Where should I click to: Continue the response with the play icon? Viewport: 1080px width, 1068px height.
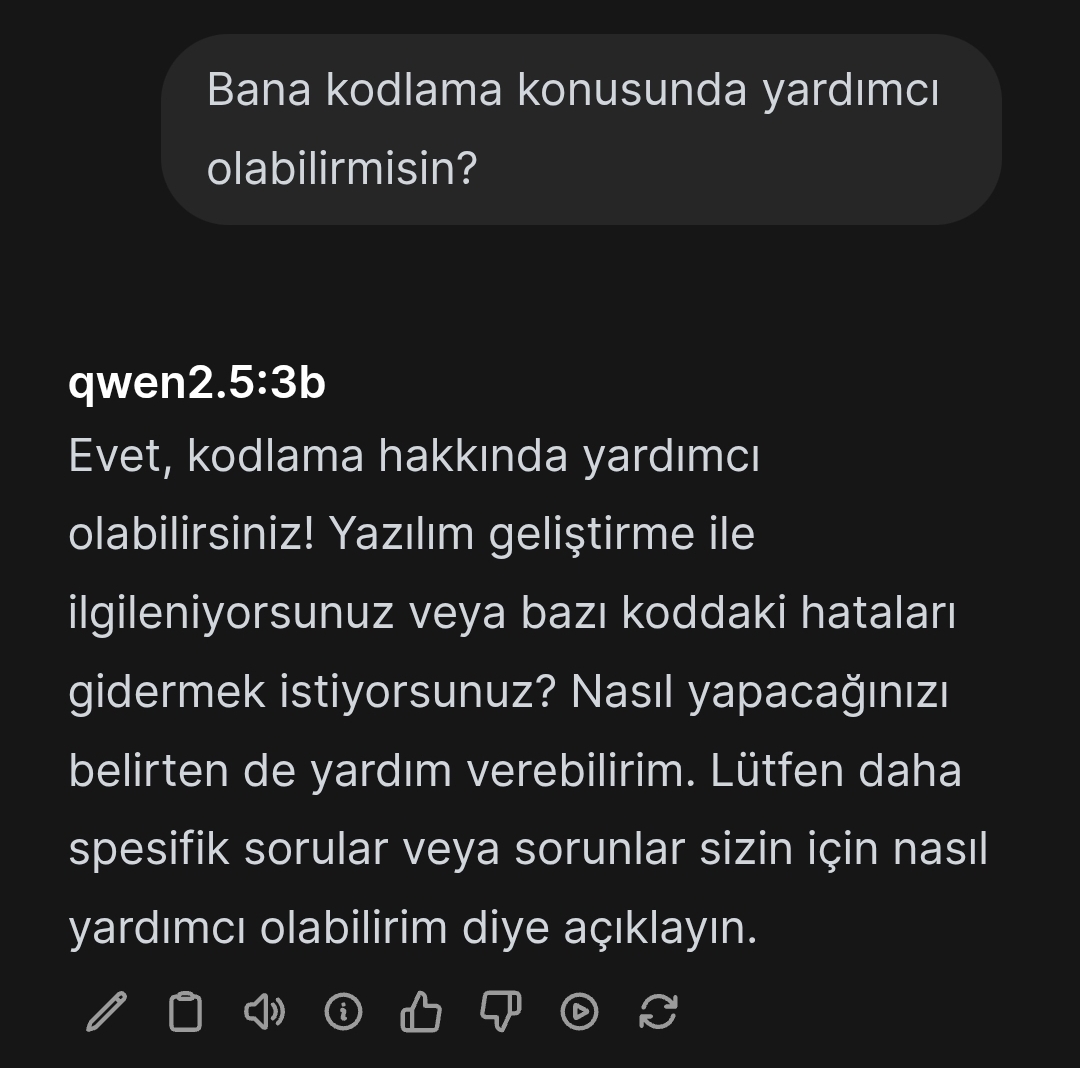579,1012
